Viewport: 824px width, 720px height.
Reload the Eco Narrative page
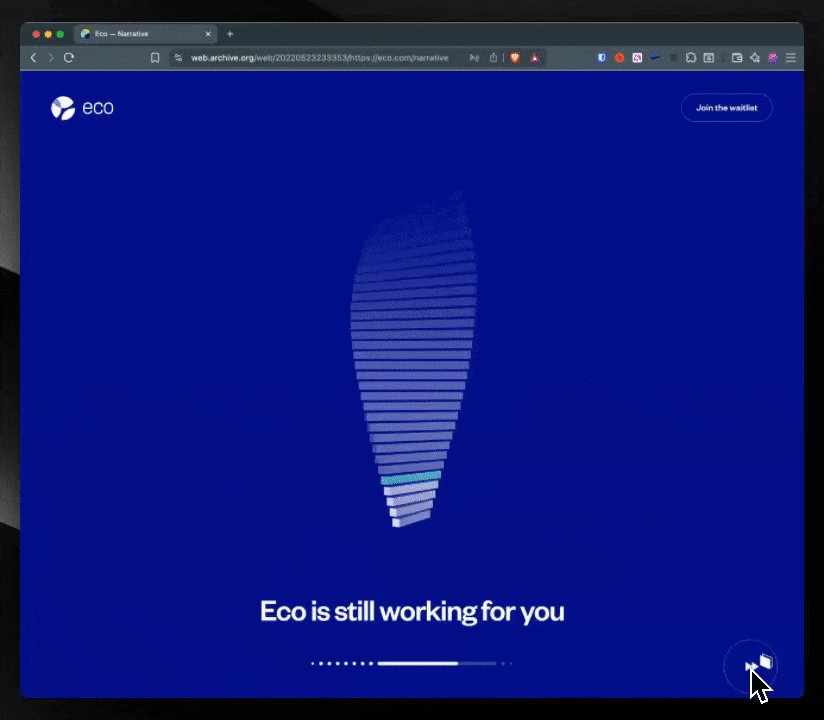69,58
